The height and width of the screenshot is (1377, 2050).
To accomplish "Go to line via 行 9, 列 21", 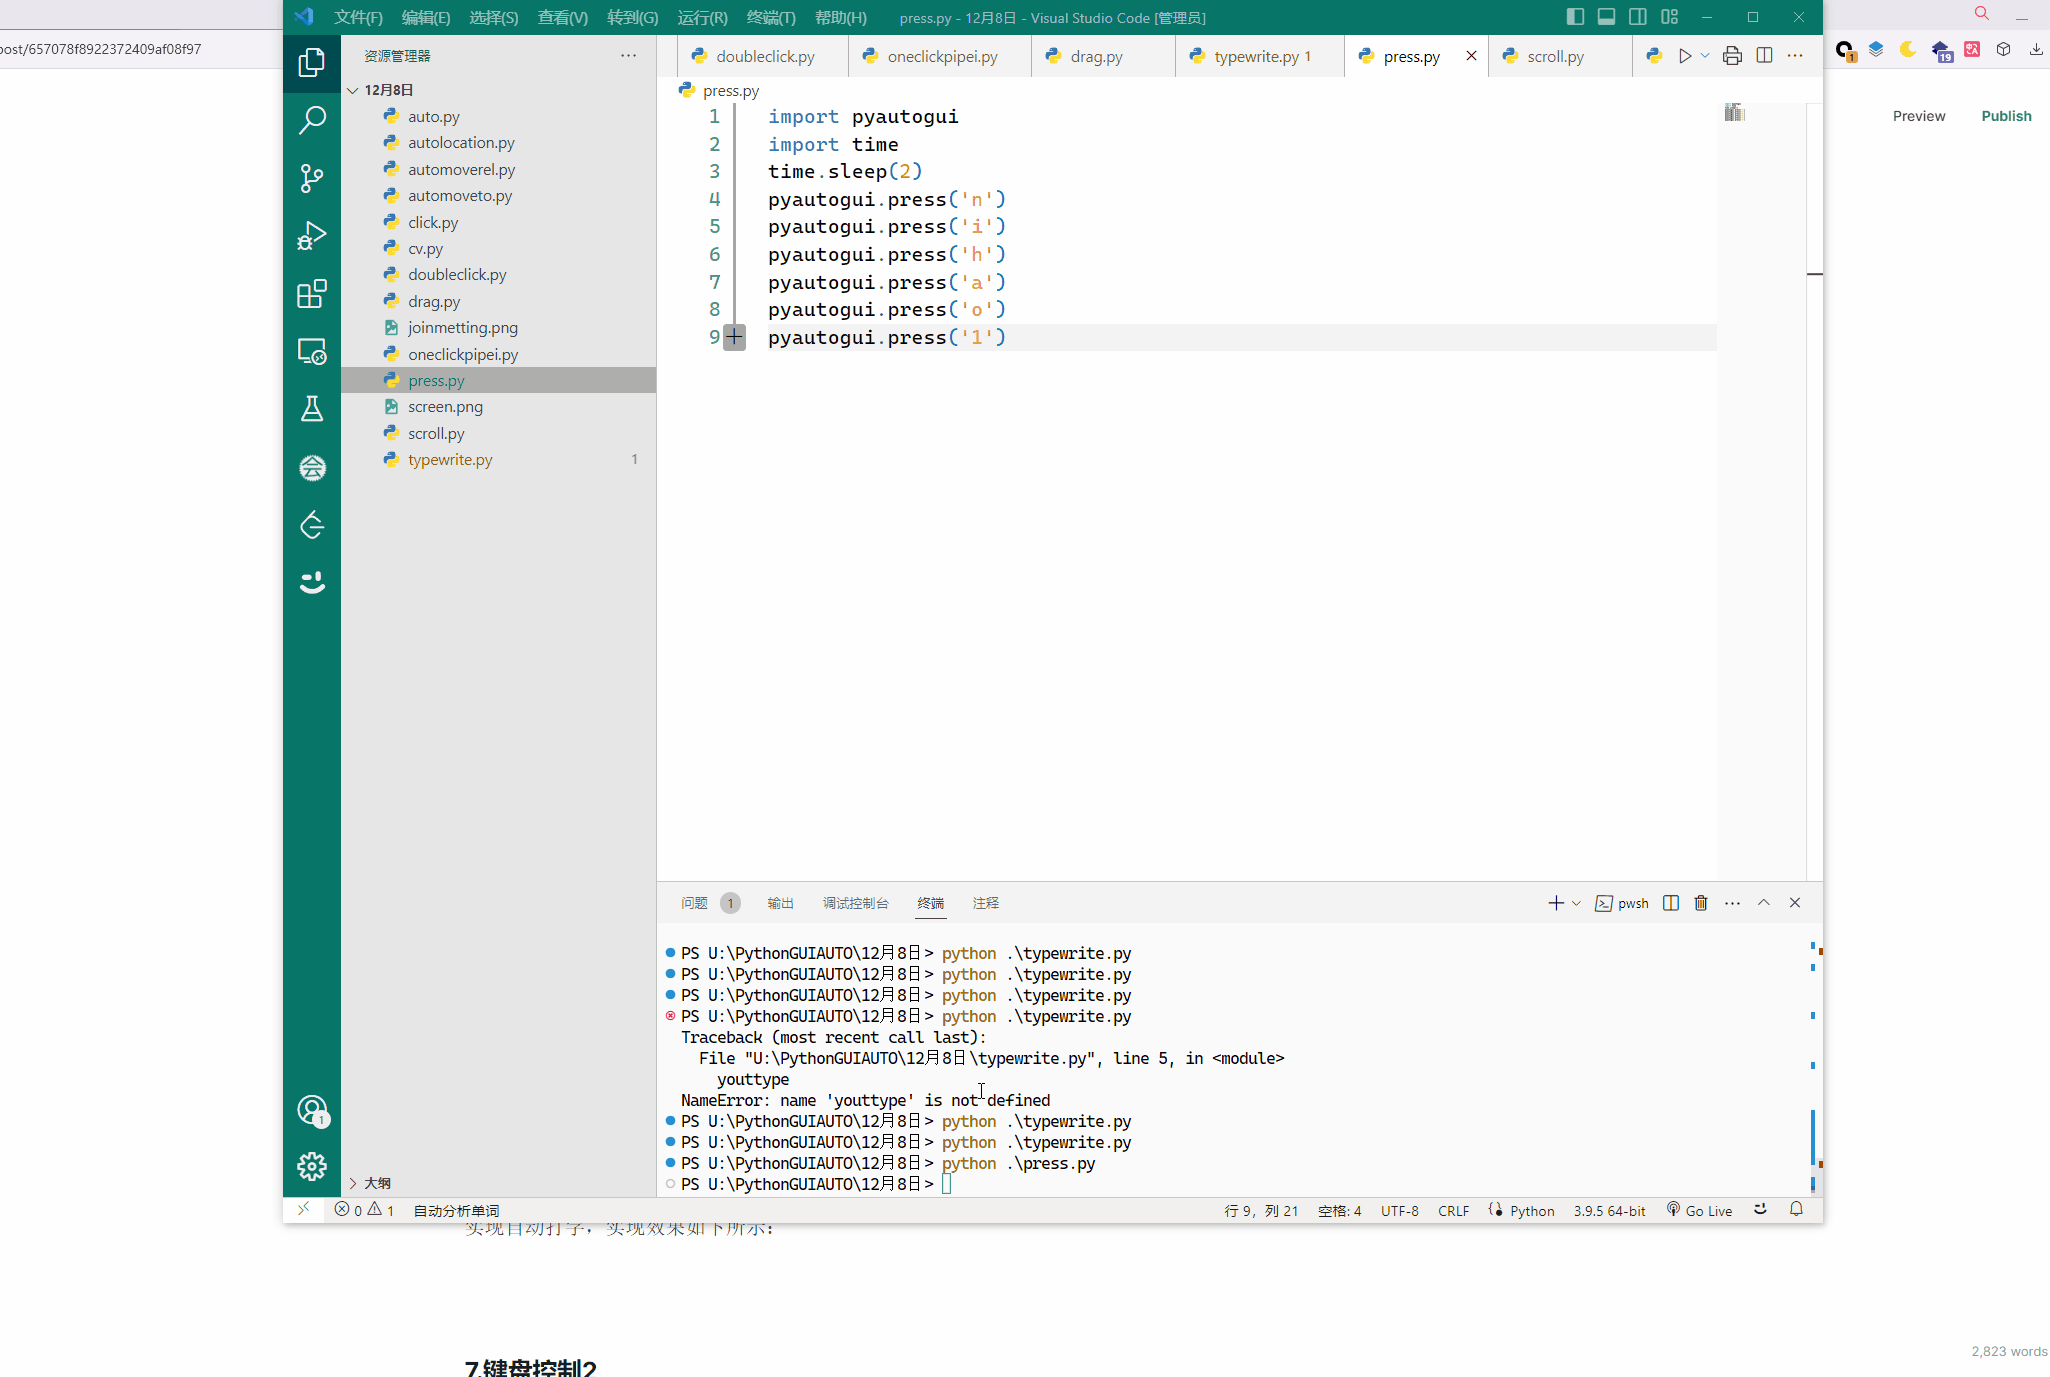I will point(1261,1210).
